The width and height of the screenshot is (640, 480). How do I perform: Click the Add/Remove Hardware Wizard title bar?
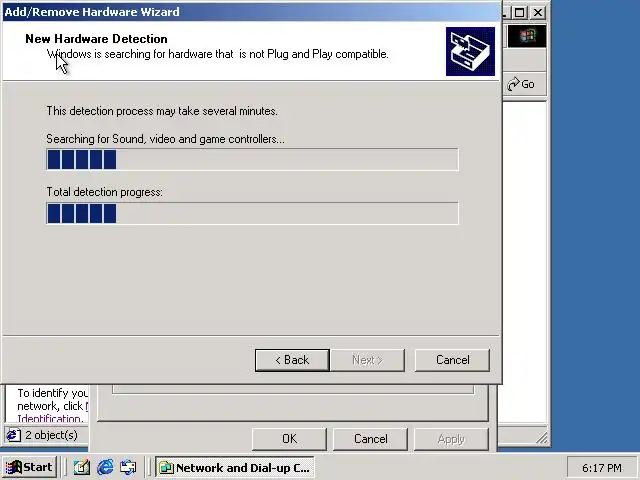click(x=251, y=11)
